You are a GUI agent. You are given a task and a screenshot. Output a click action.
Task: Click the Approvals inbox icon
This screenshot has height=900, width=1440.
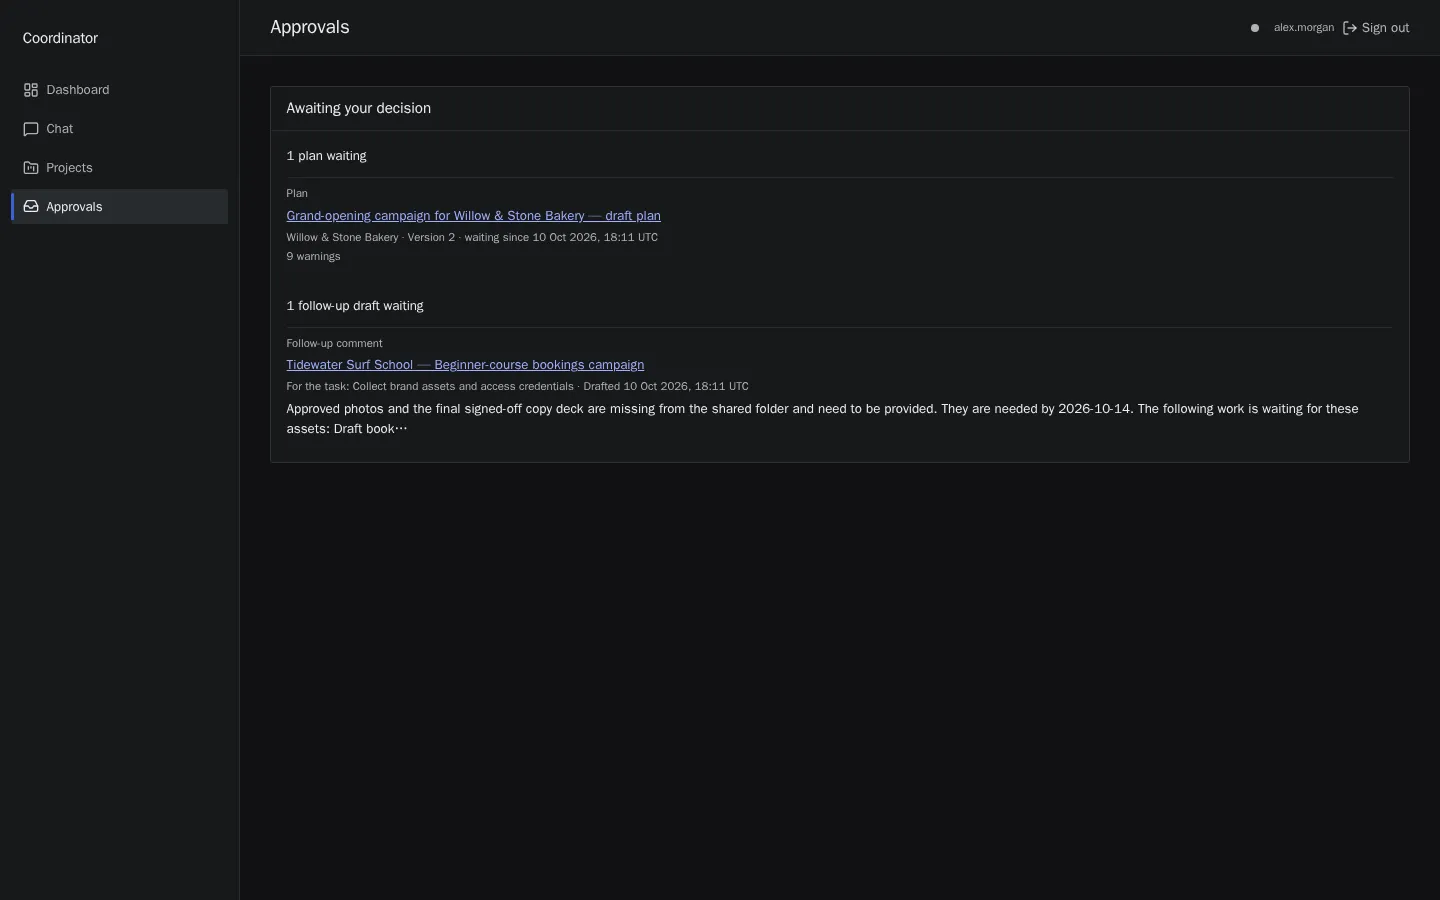31,207
